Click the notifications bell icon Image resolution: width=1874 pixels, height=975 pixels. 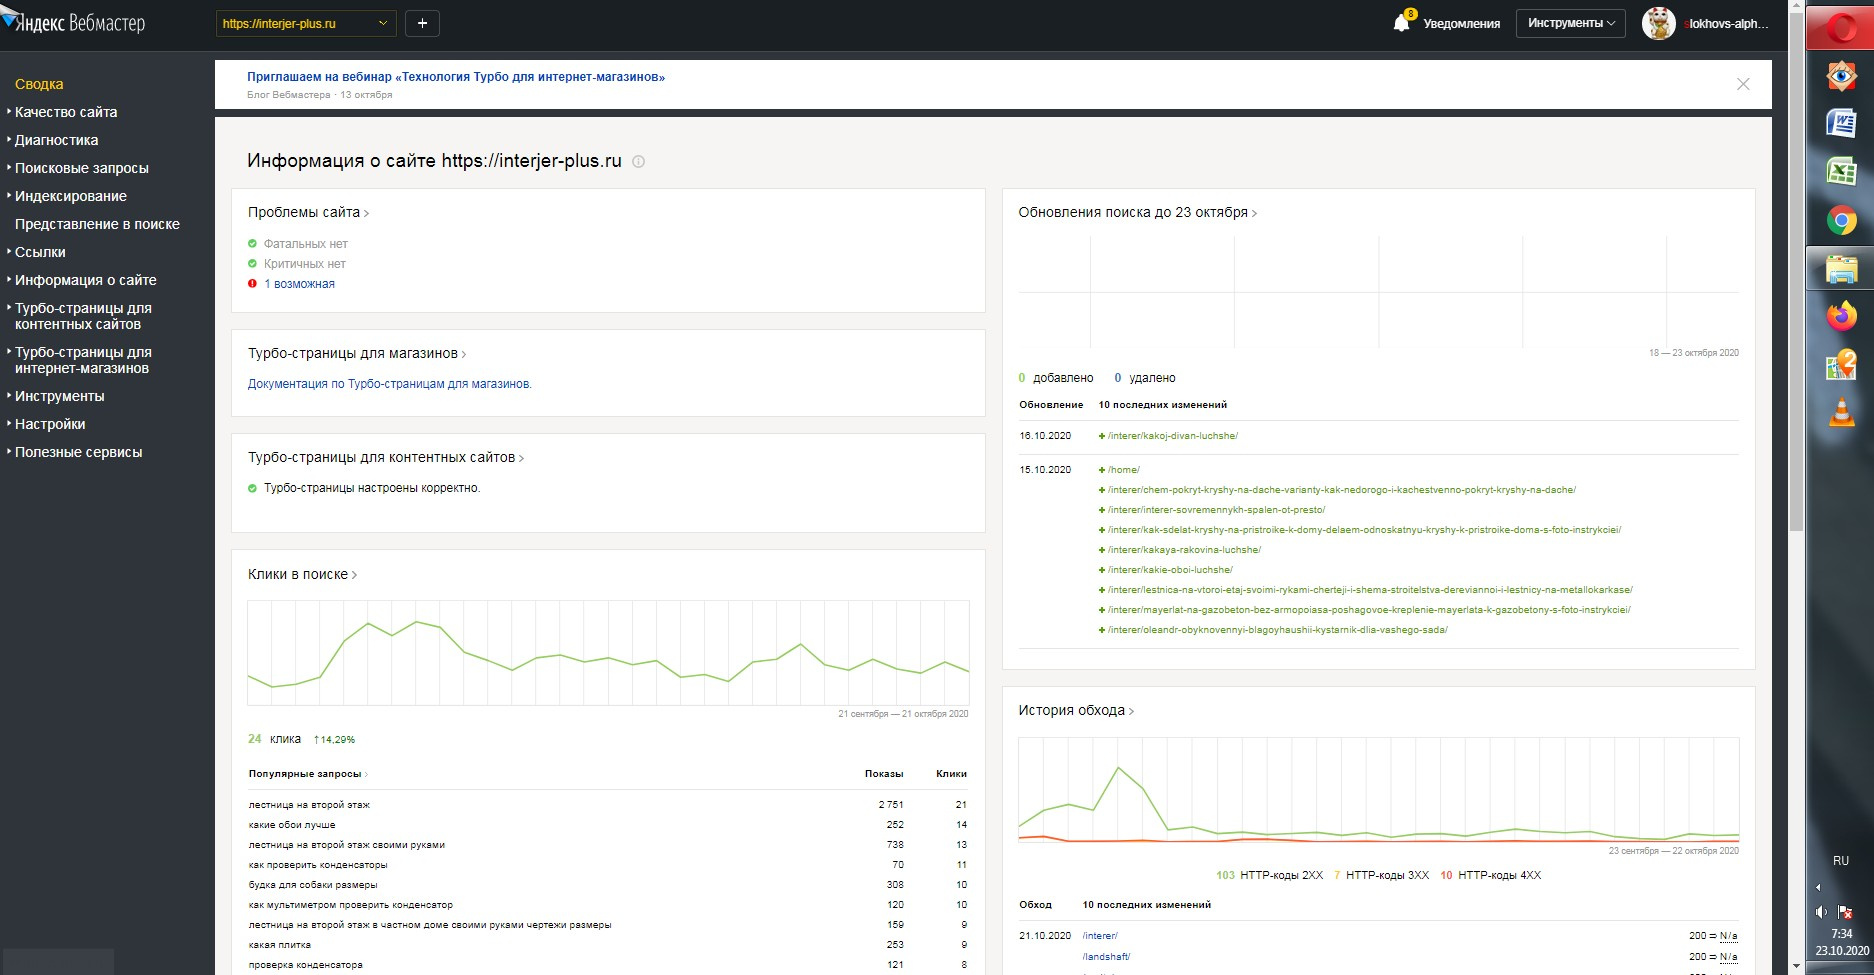click(1401, 23)
